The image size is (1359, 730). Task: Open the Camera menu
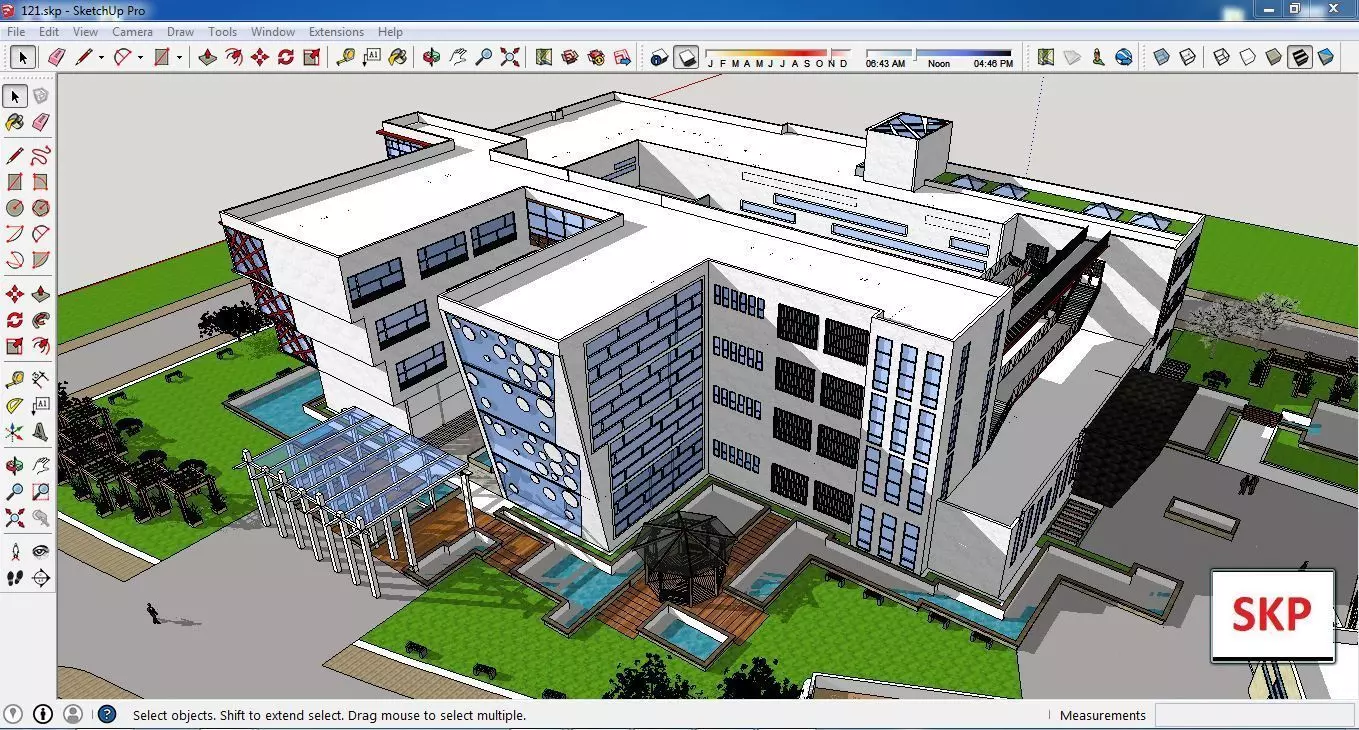click(132, 32)
